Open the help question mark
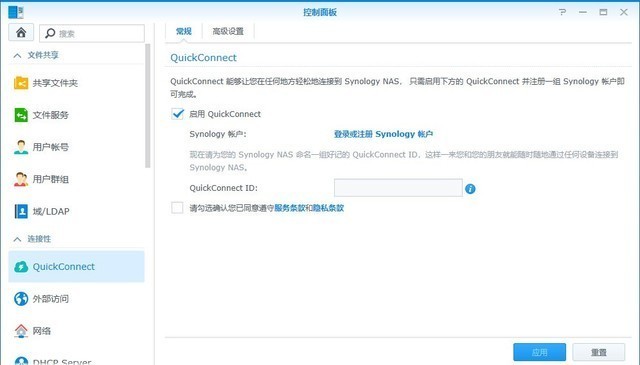This screenshot has height=365, width=640. 562,12
